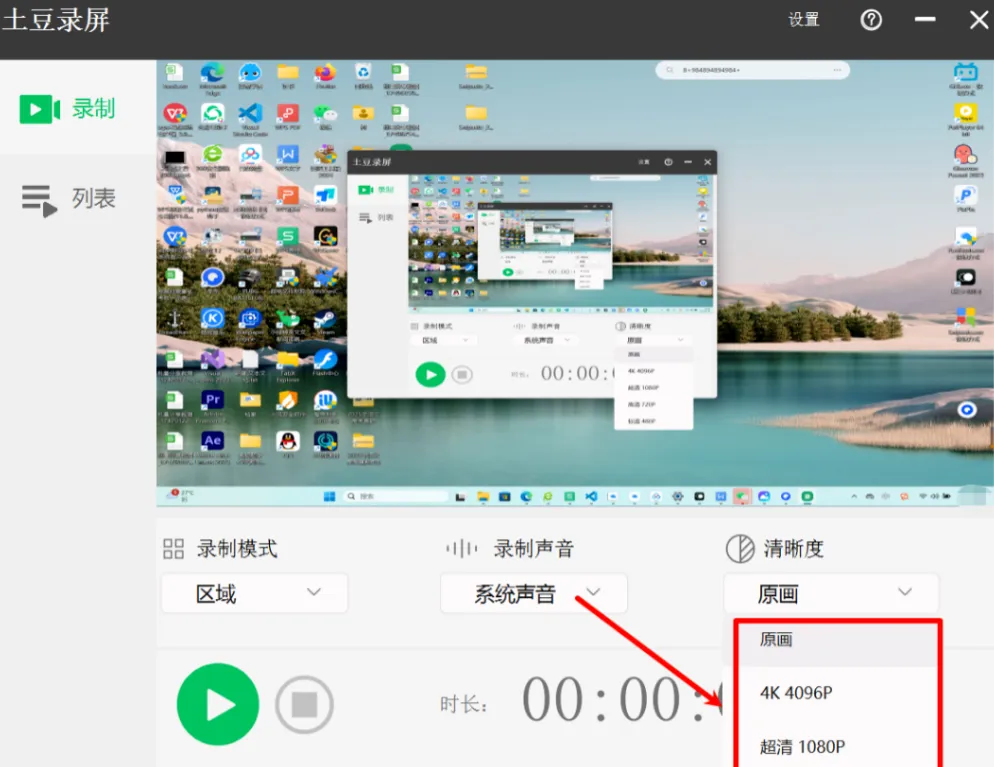Click the 录制模式 grid icon

[x=173, y=548]
